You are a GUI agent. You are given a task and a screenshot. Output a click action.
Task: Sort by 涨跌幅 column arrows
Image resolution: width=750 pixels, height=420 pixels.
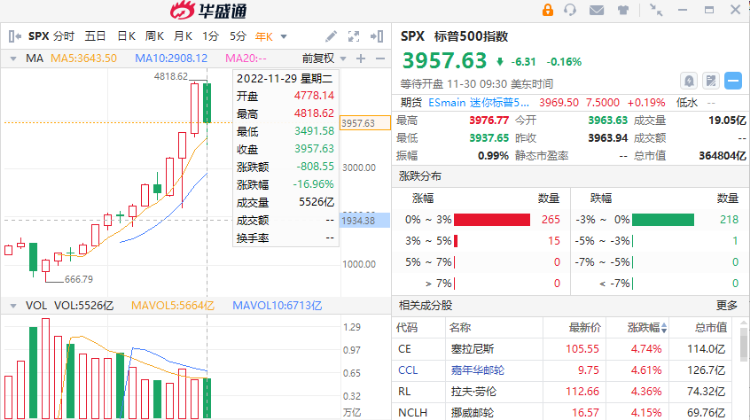point(664,328)
